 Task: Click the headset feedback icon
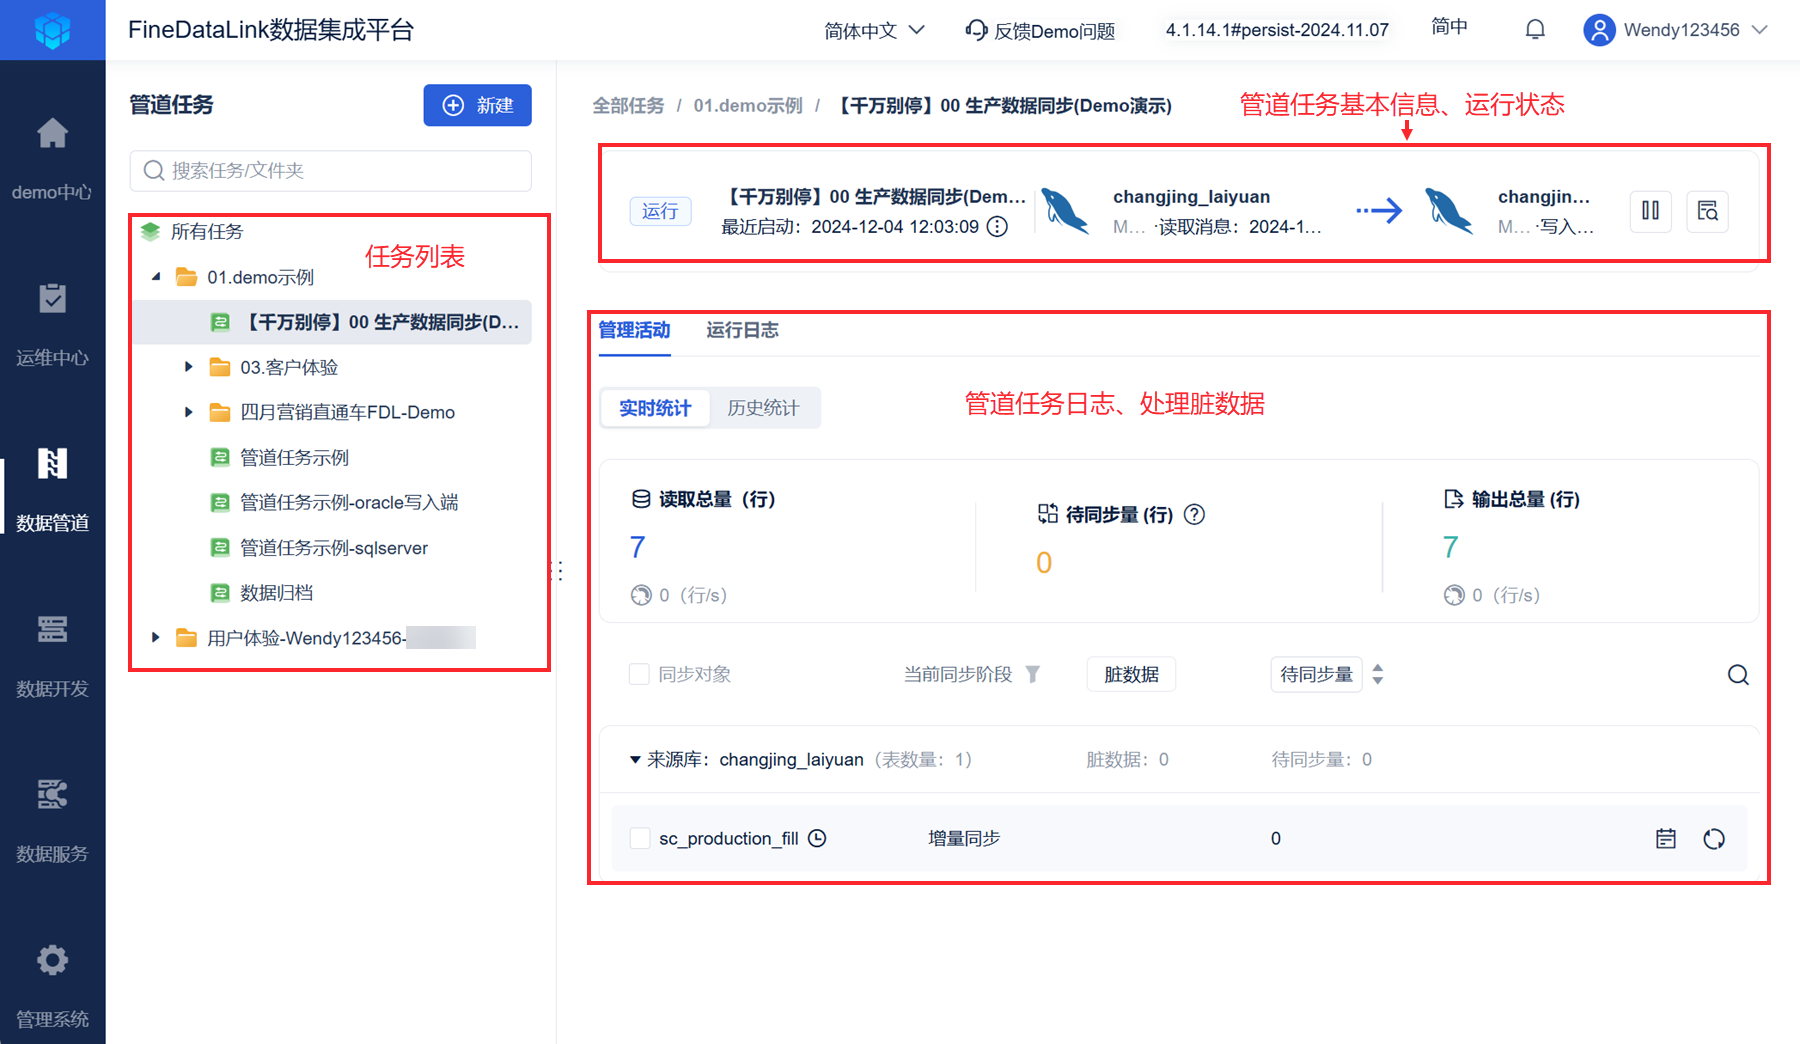[x=976, y=30]
